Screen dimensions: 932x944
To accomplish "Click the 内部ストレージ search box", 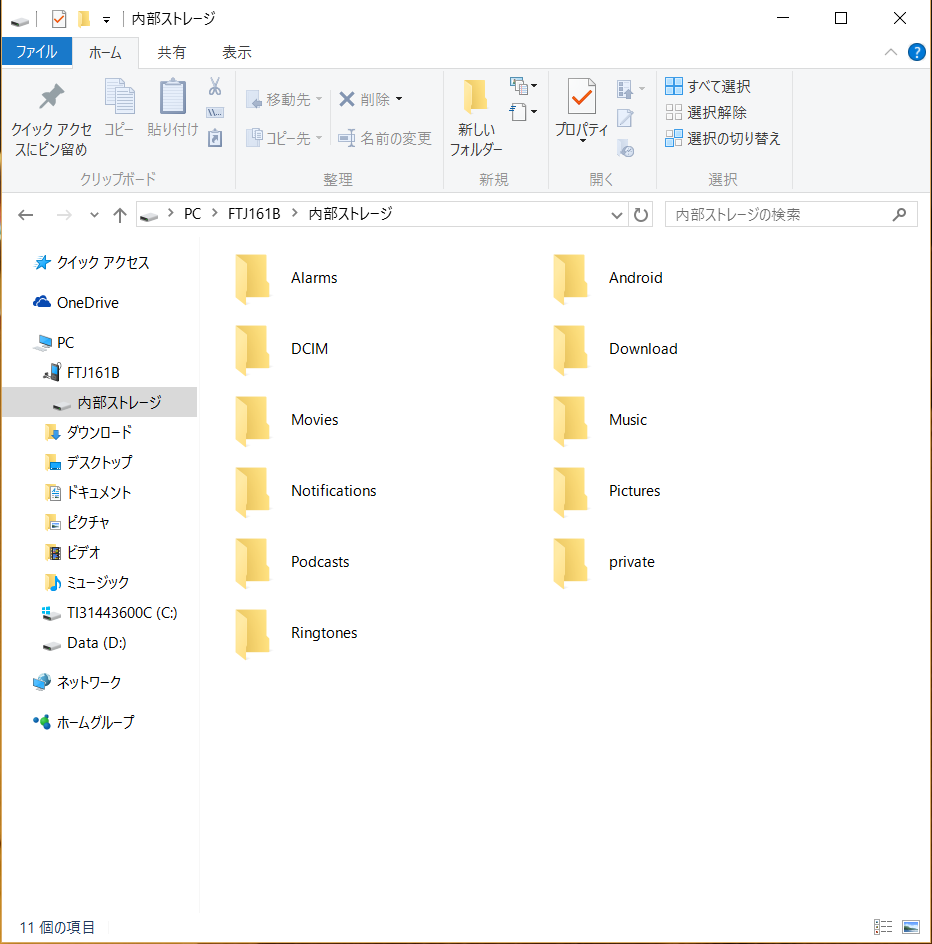I will (x=780, y=214).
